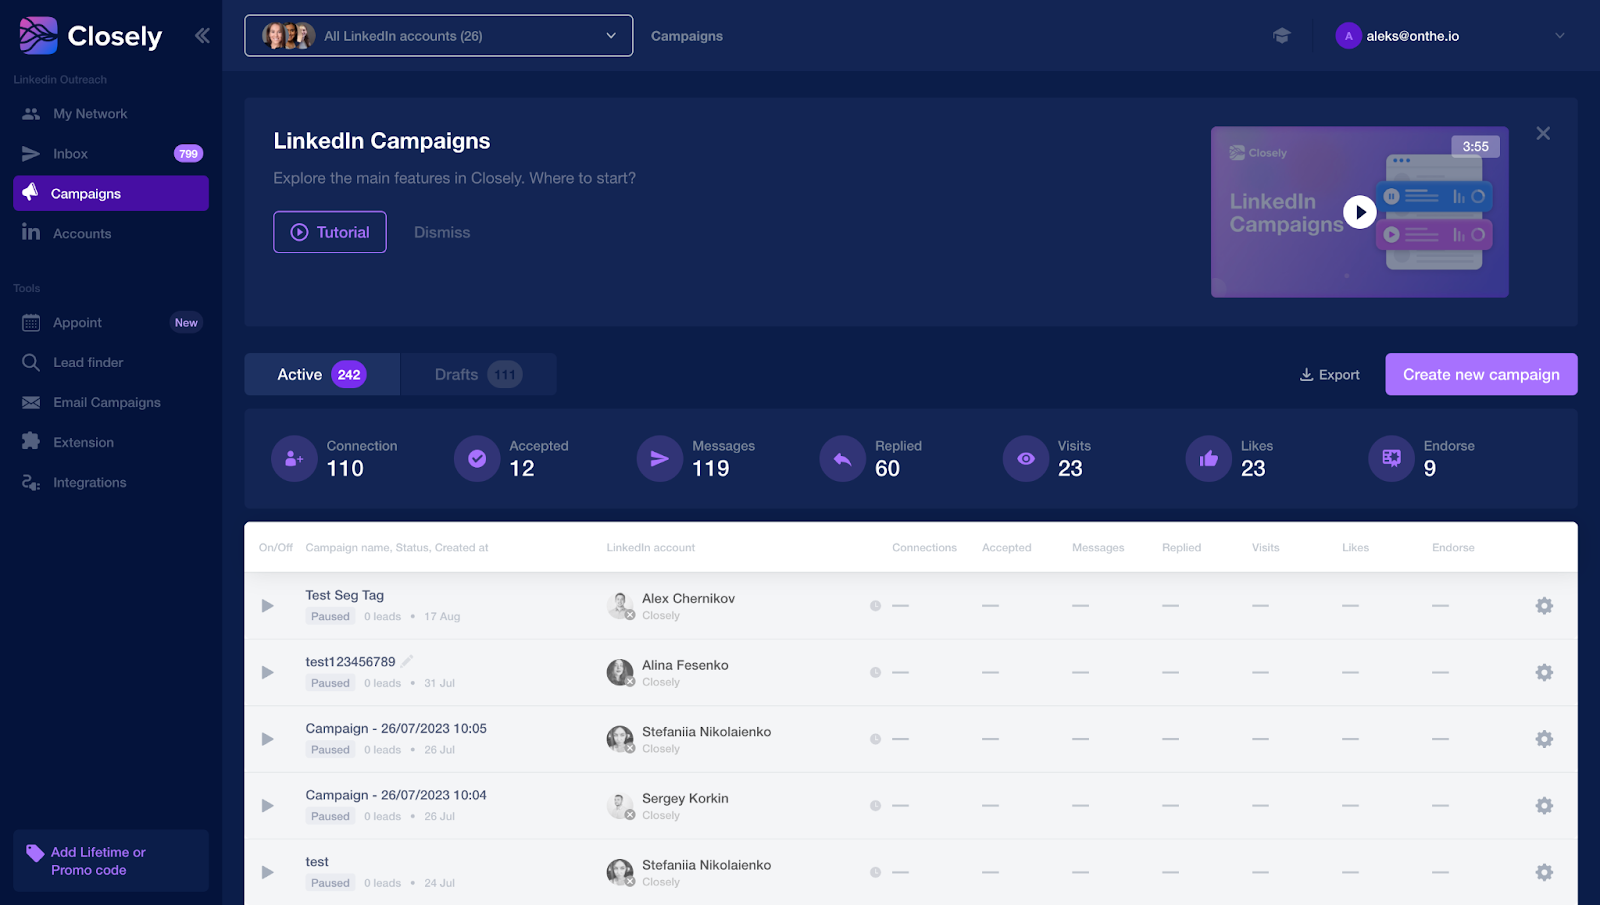Open settings gear for Test Seg Tag
1600x905 pixels.
(x=1544, y=606)
